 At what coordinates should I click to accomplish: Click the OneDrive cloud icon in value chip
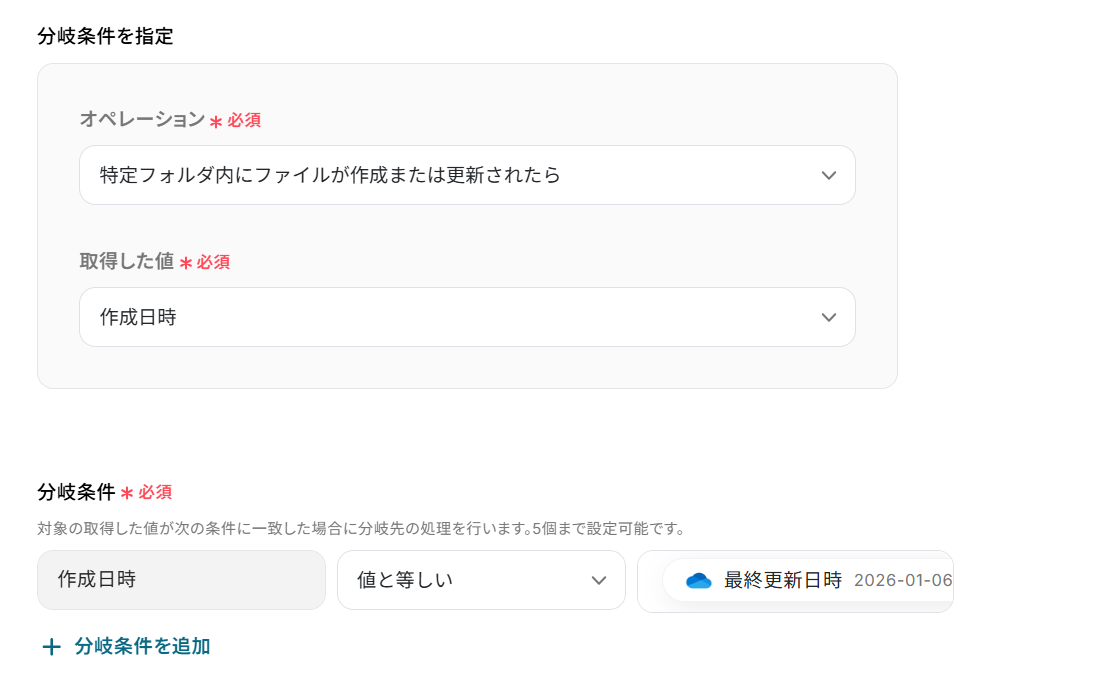(x=698, y=581)
